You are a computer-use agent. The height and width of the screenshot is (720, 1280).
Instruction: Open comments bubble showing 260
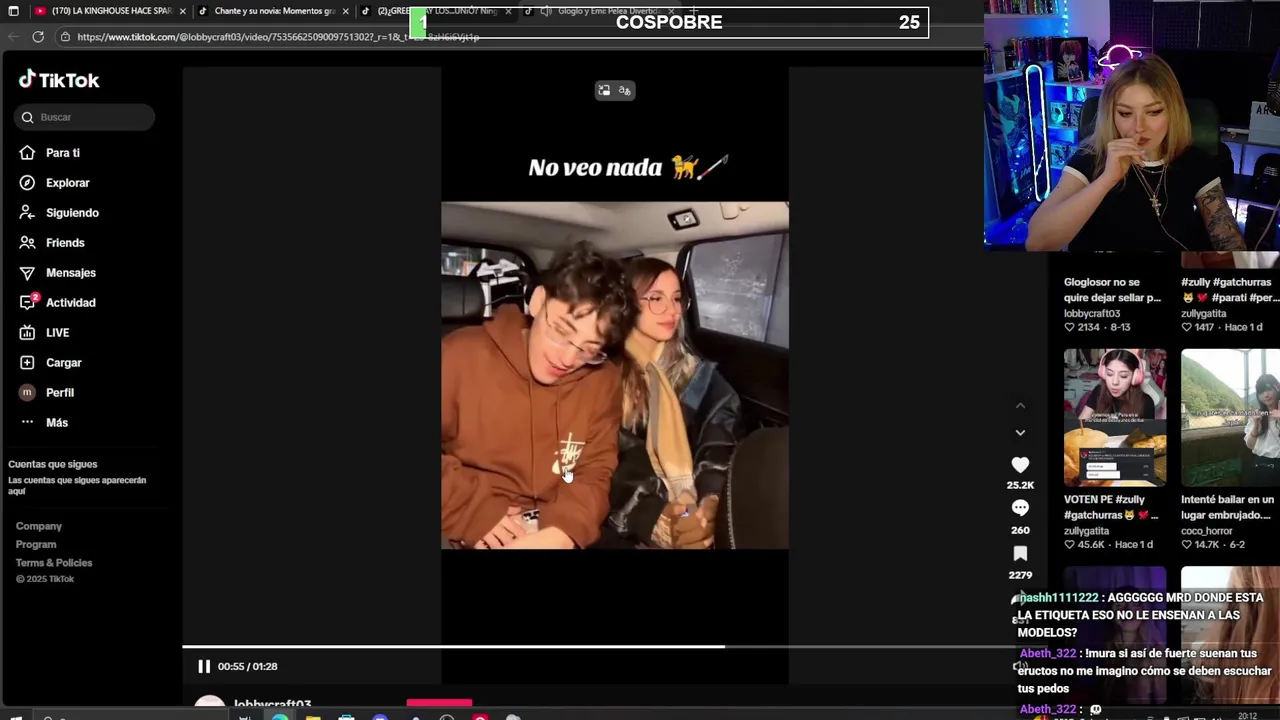[1020, 508]
